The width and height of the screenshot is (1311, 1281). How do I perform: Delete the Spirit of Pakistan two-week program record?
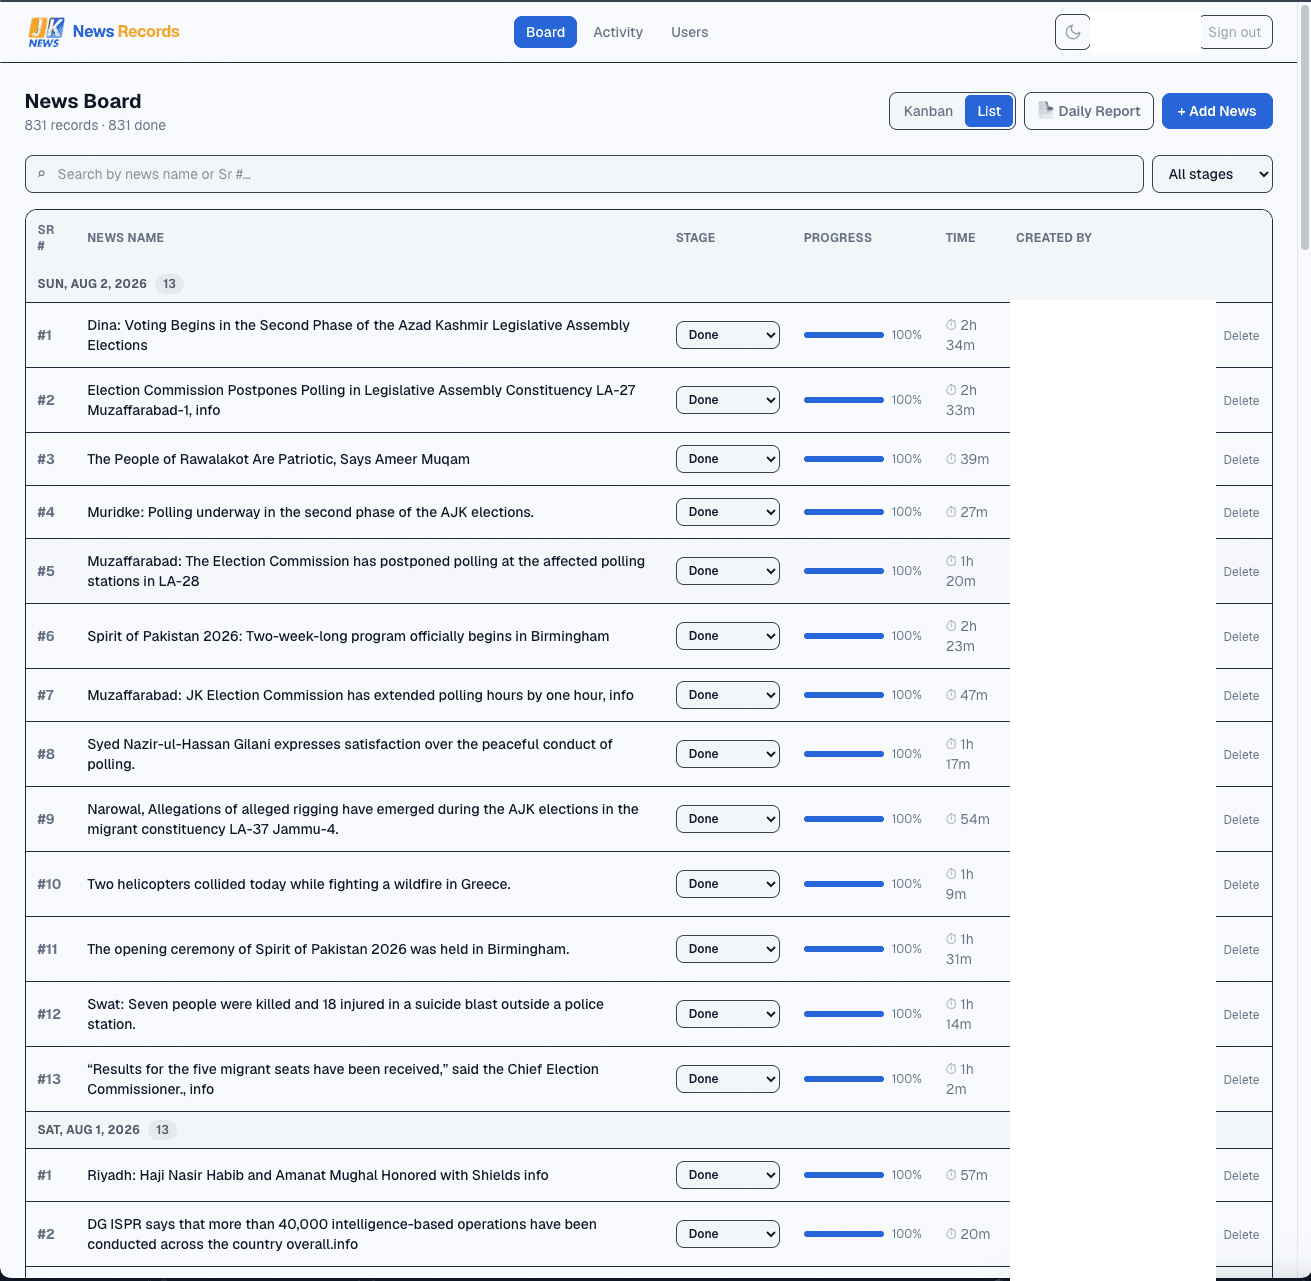[x=1241, y=637]
